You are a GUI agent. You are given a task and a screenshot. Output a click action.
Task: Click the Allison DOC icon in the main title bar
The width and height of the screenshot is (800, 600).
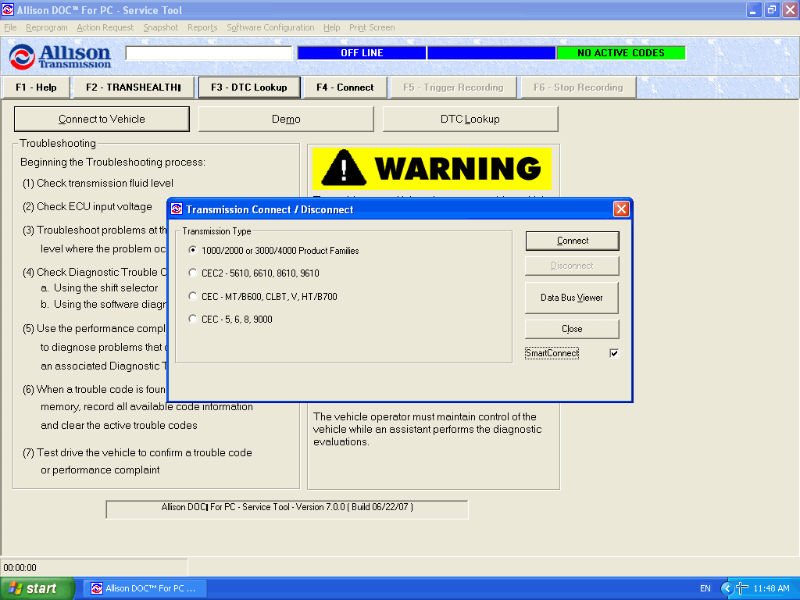coord(8,10)
